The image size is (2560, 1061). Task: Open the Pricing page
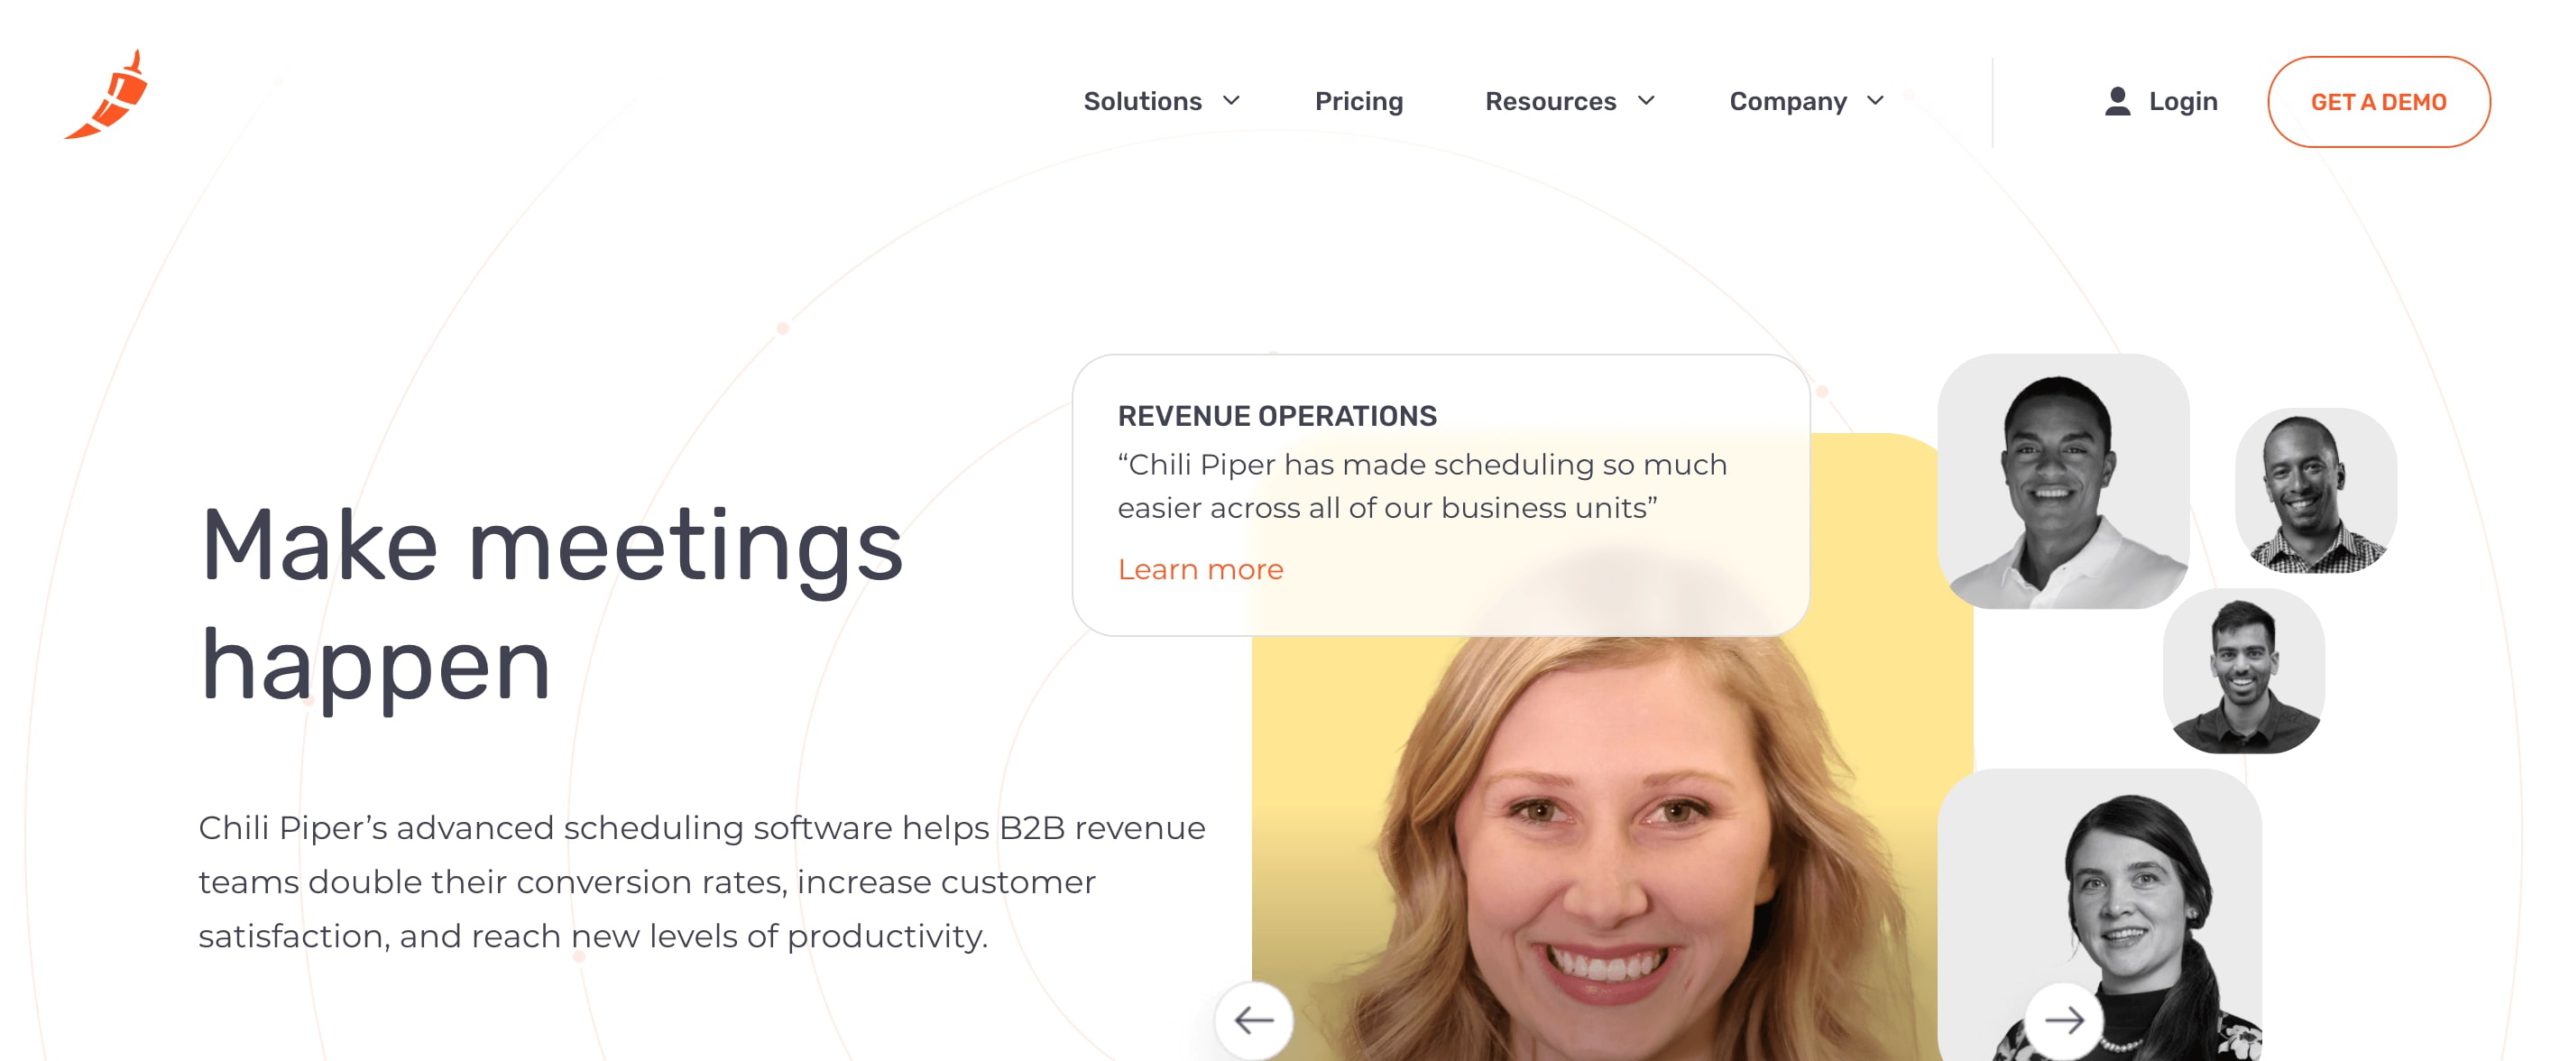click(x=1358, y=101)
